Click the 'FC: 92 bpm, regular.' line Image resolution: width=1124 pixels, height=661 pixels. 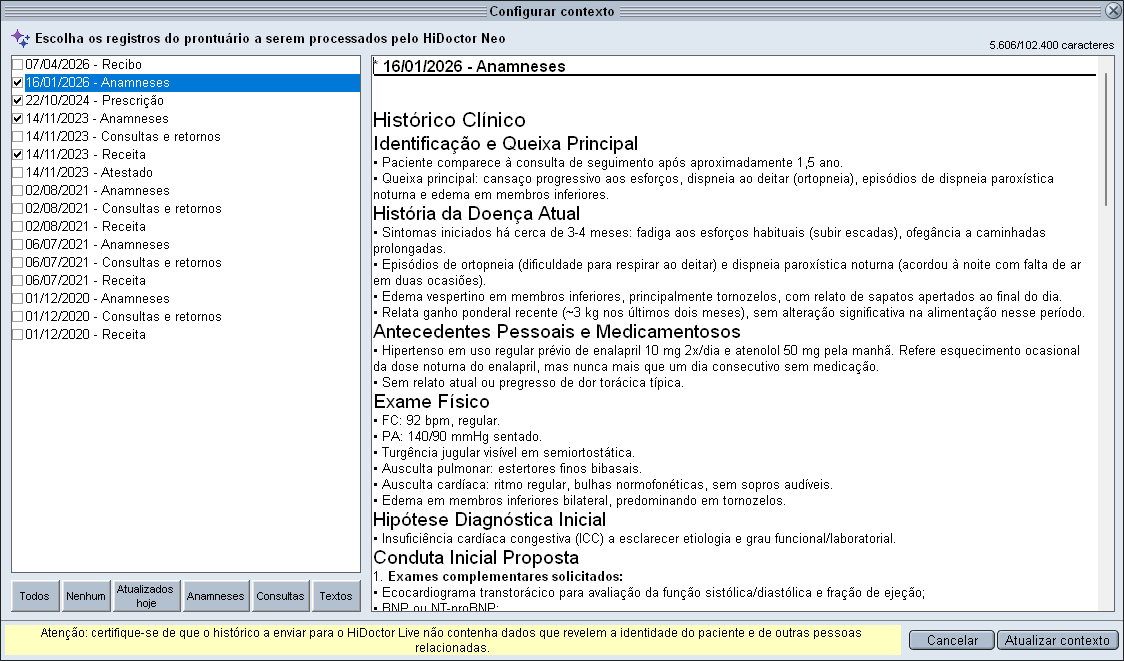point(441,421)
